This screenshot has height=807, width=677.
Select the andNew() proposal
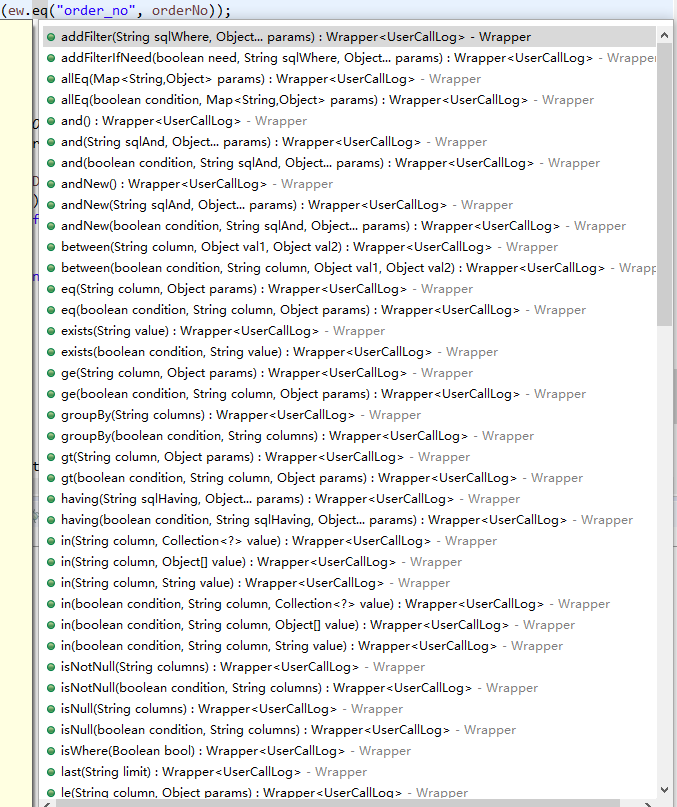coord(349,184)
